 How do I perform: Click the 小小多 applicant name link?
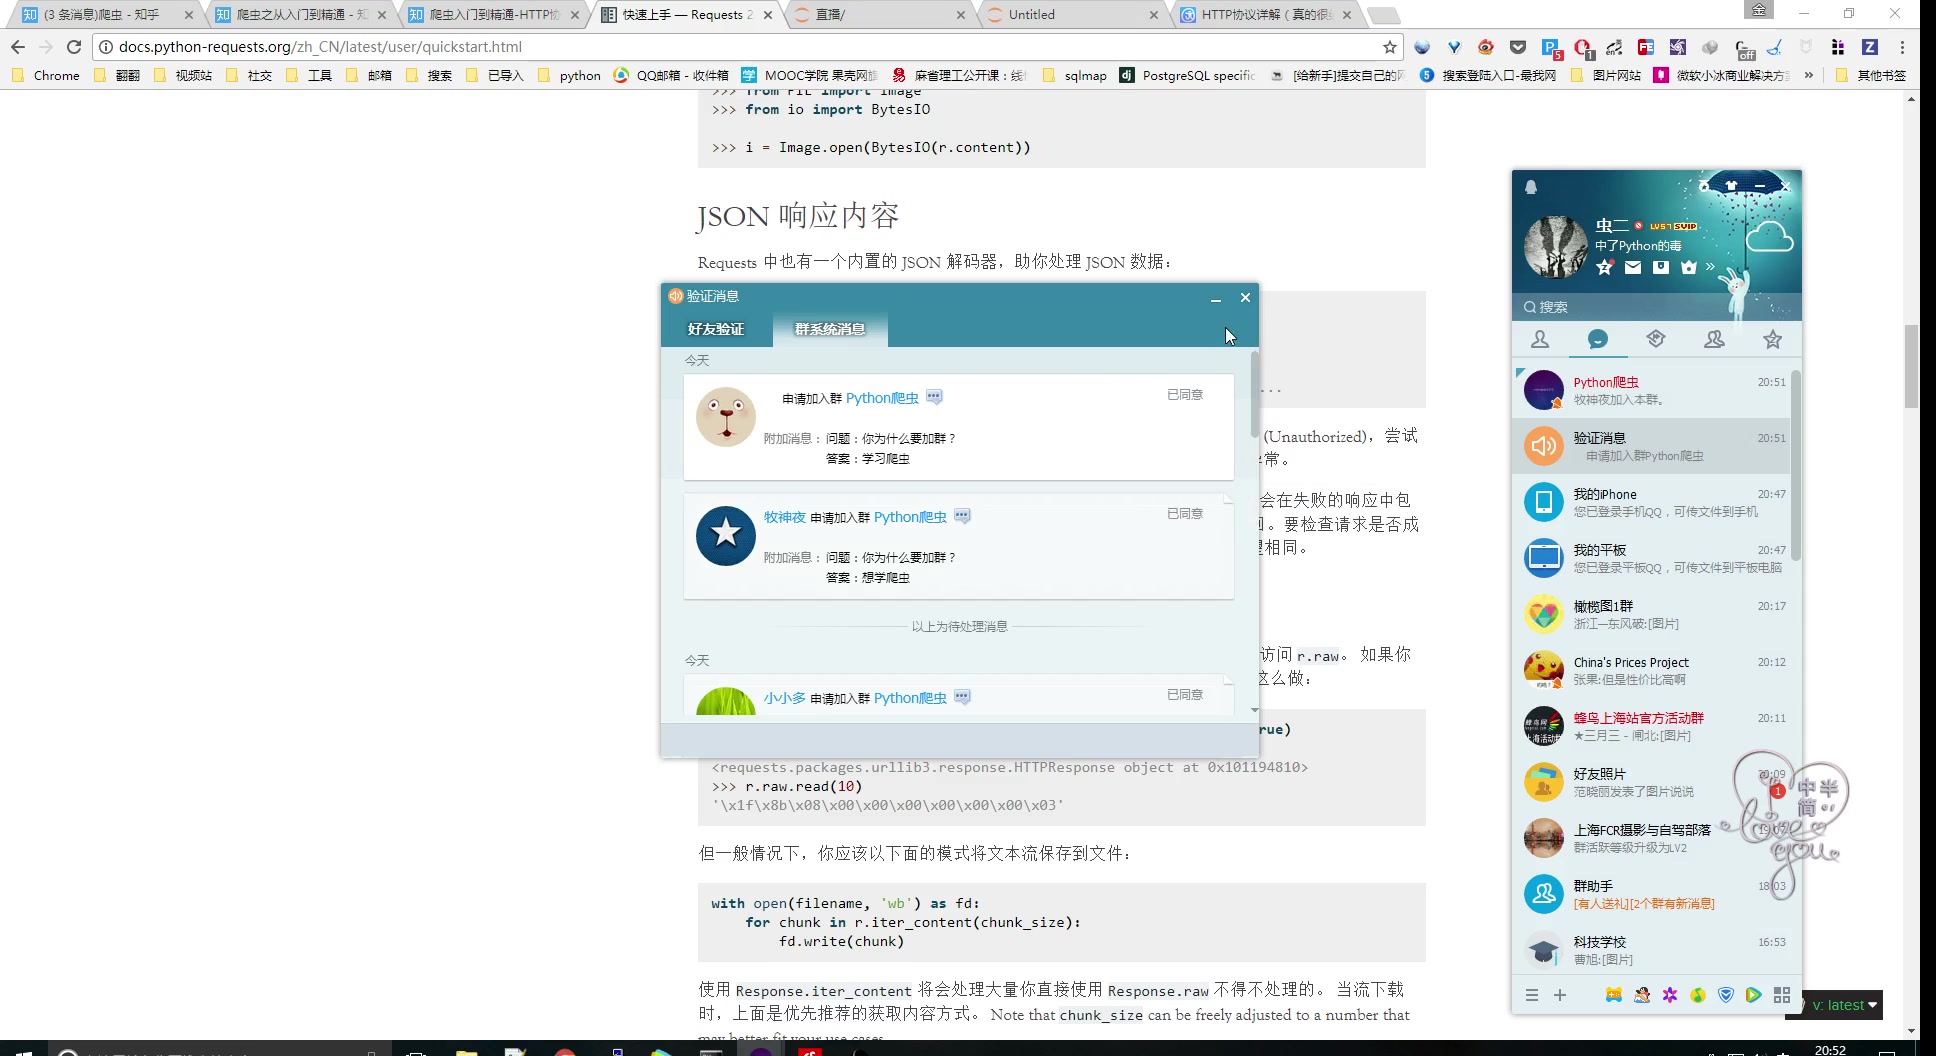(785, 698)
